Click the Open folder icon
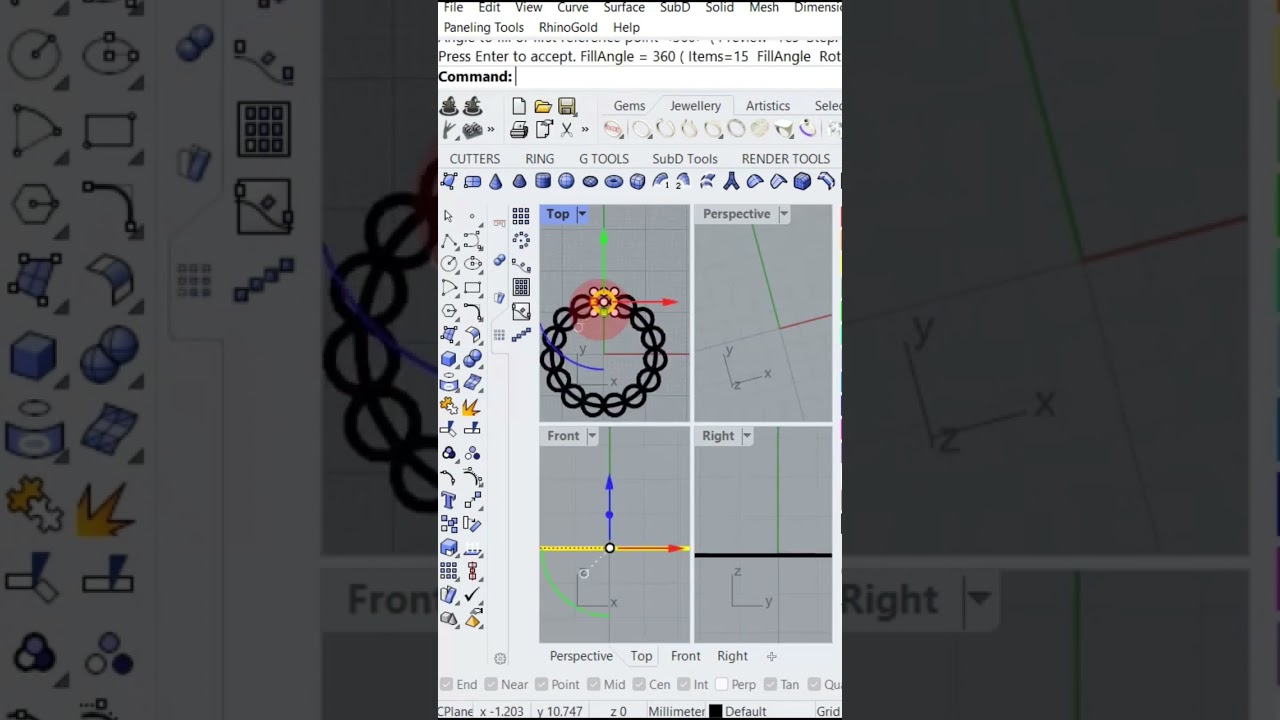Viewport: 1280px width, 720px height. pos(543,106)
